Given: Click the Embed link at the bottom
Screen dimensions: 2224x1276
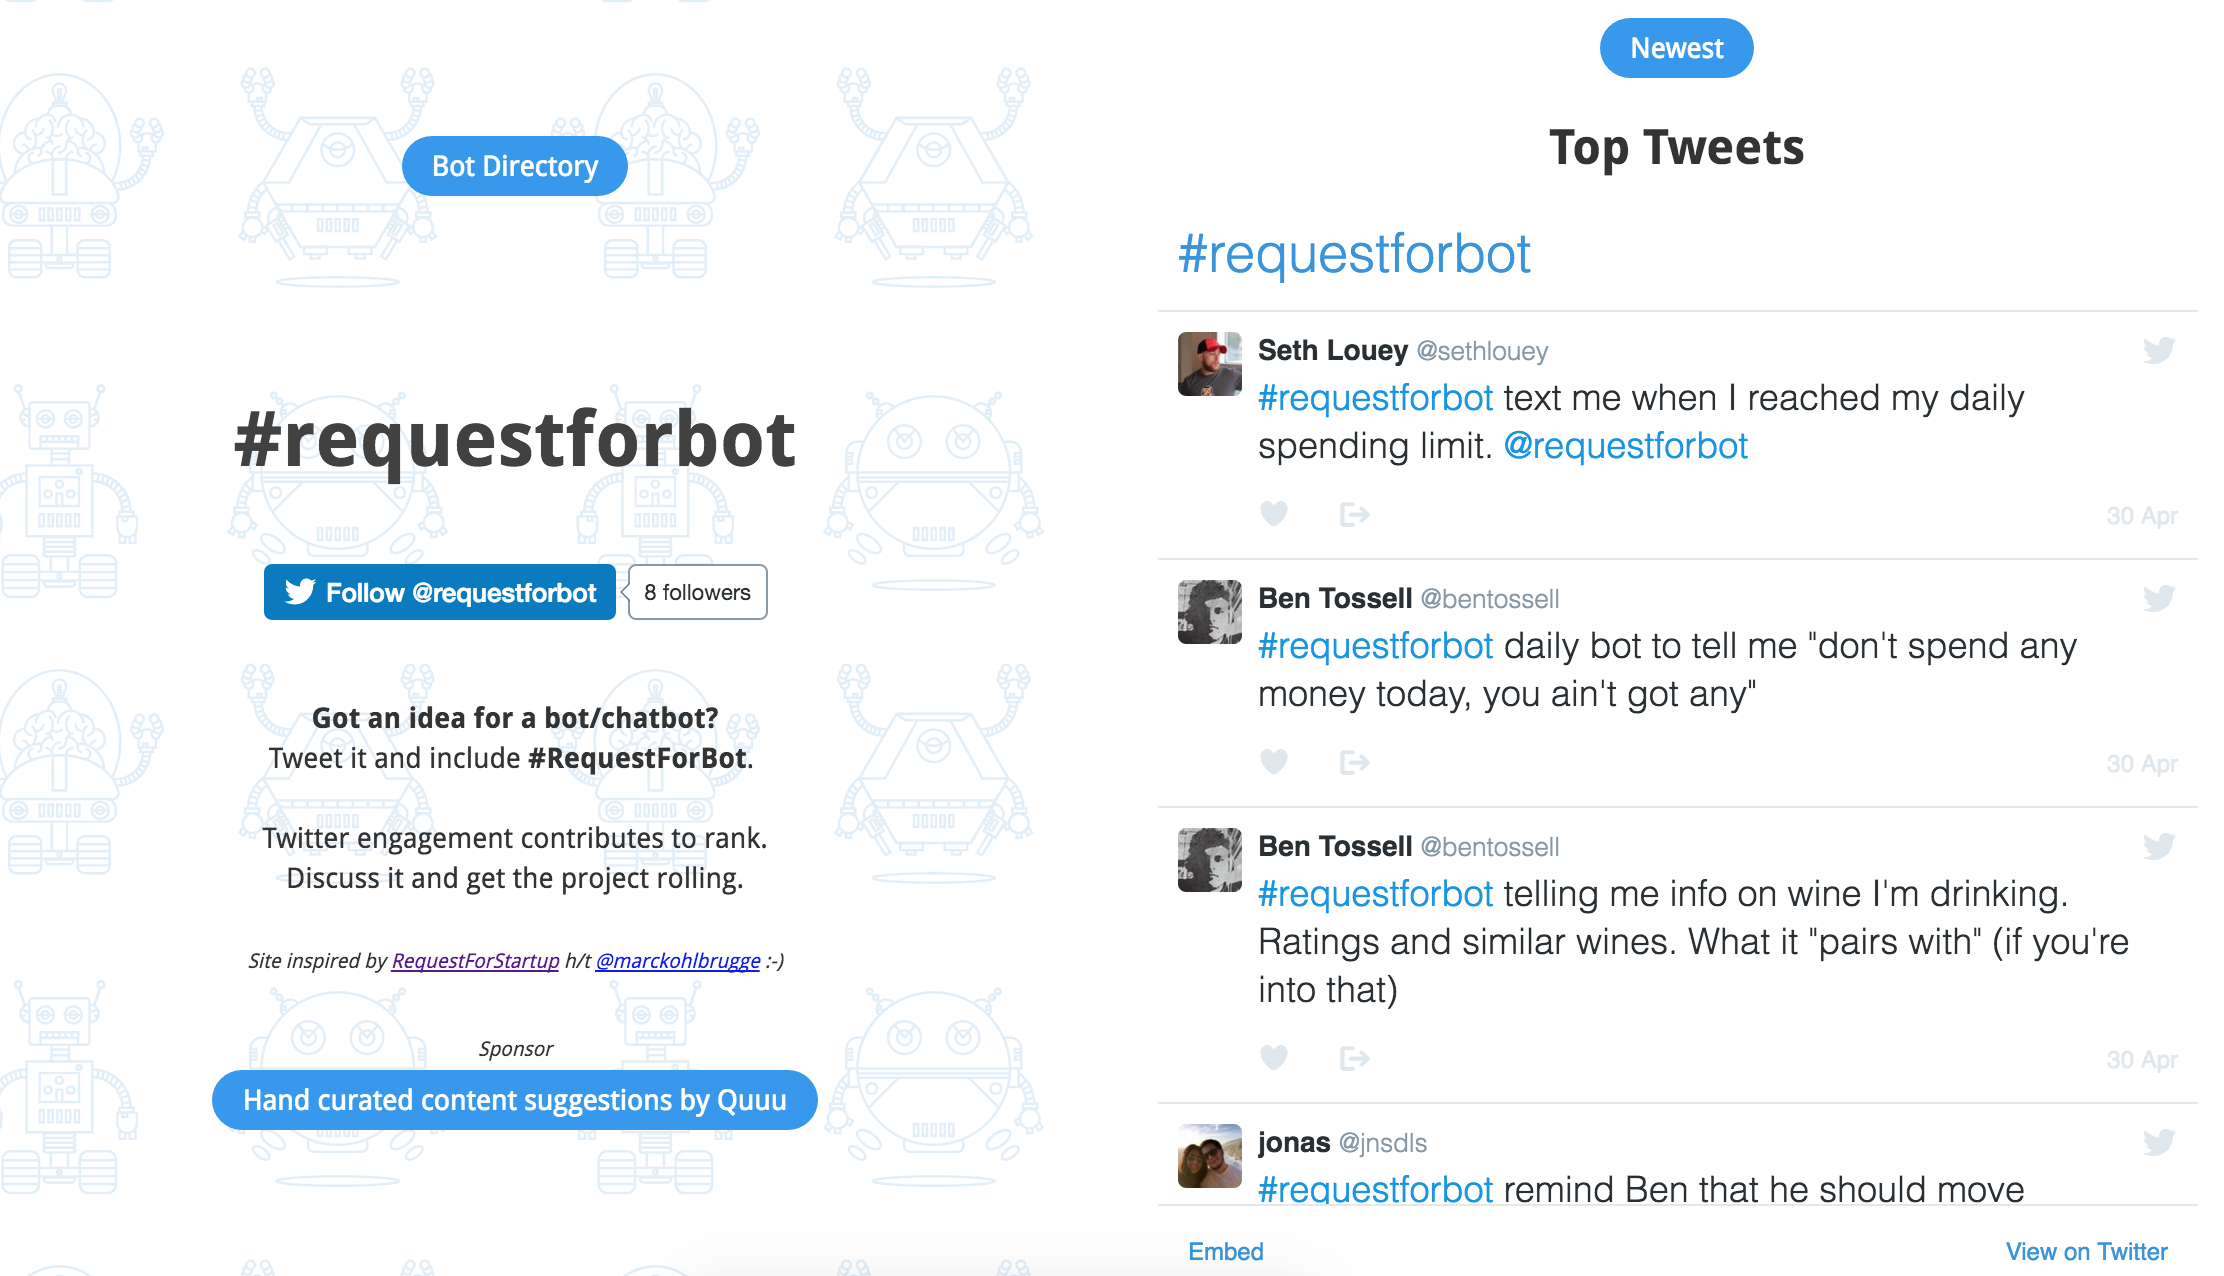Looking at the screenshot, I should (x=1225, y=1251).
